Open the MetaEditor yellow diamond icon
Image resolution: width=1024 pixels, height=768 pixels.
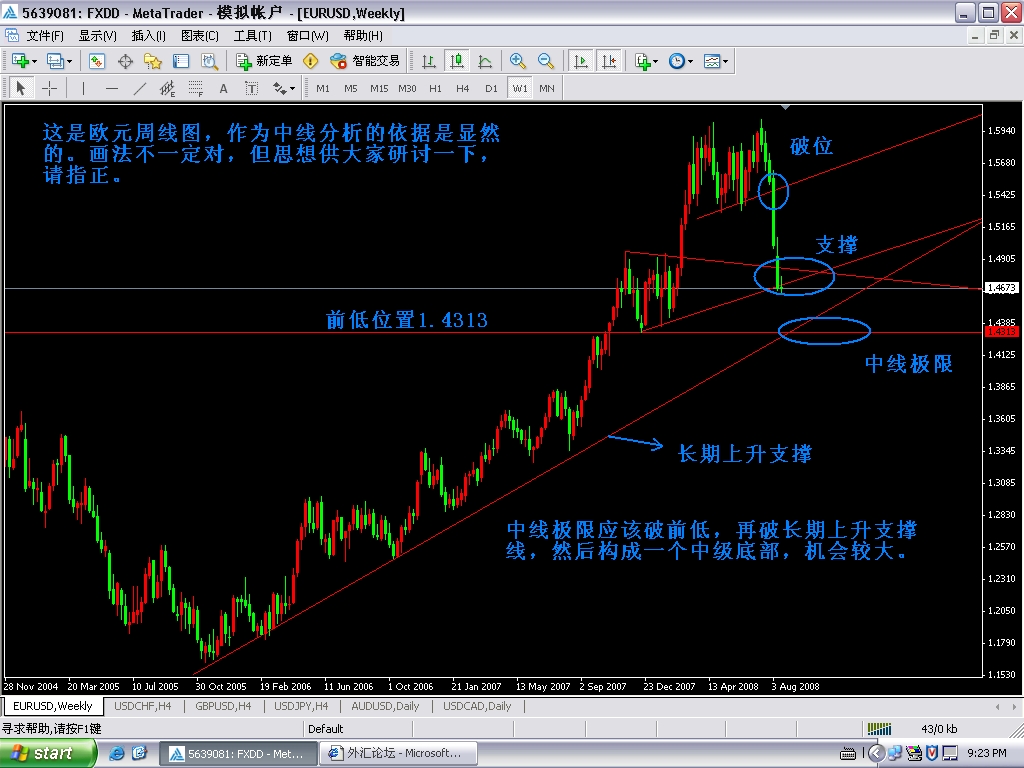tap(311, 61)
